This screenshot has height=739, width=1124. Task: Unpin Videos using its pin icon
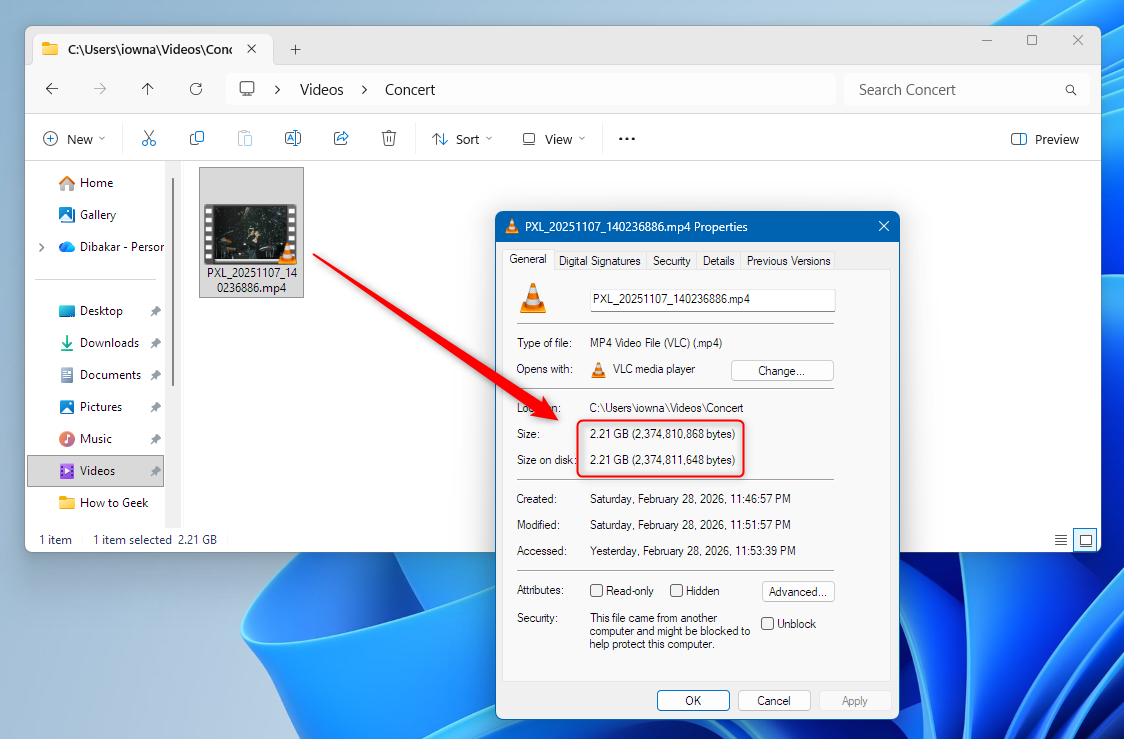[x=156, y=471]
